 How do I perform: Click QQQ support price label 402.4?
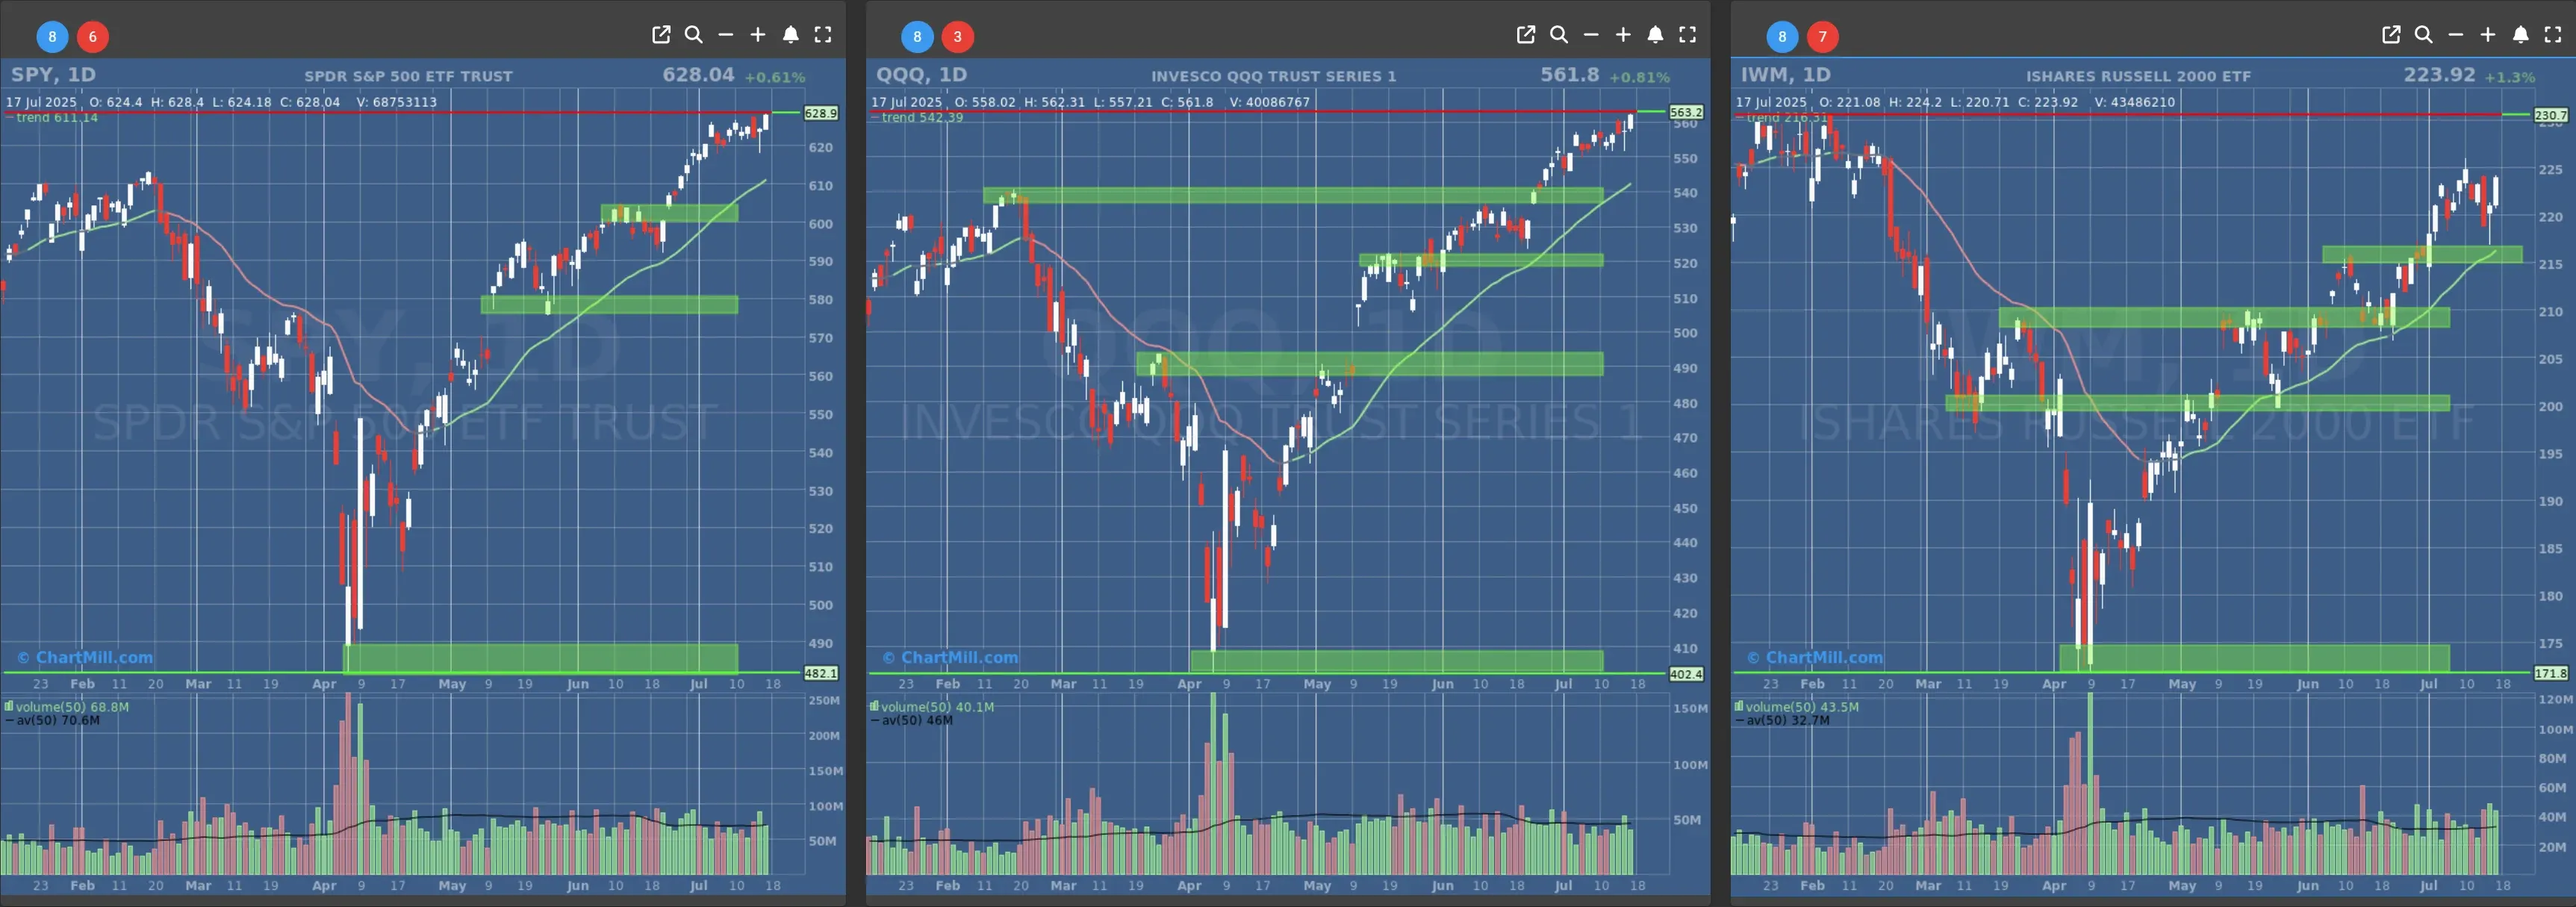pyautogui.click(x=1686, y=674)
